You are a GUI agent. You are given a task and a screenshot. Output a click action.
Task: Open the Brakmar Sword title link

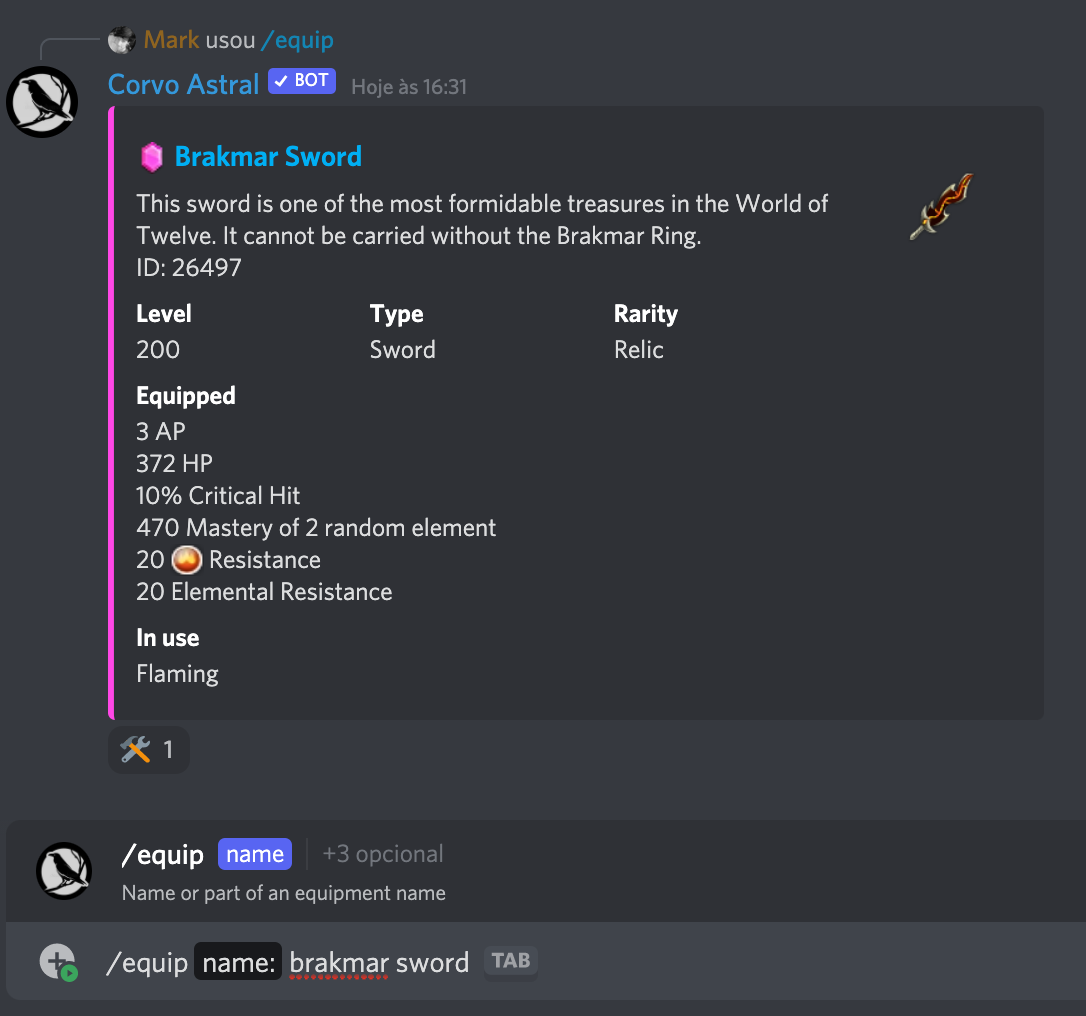coord(268,157)
